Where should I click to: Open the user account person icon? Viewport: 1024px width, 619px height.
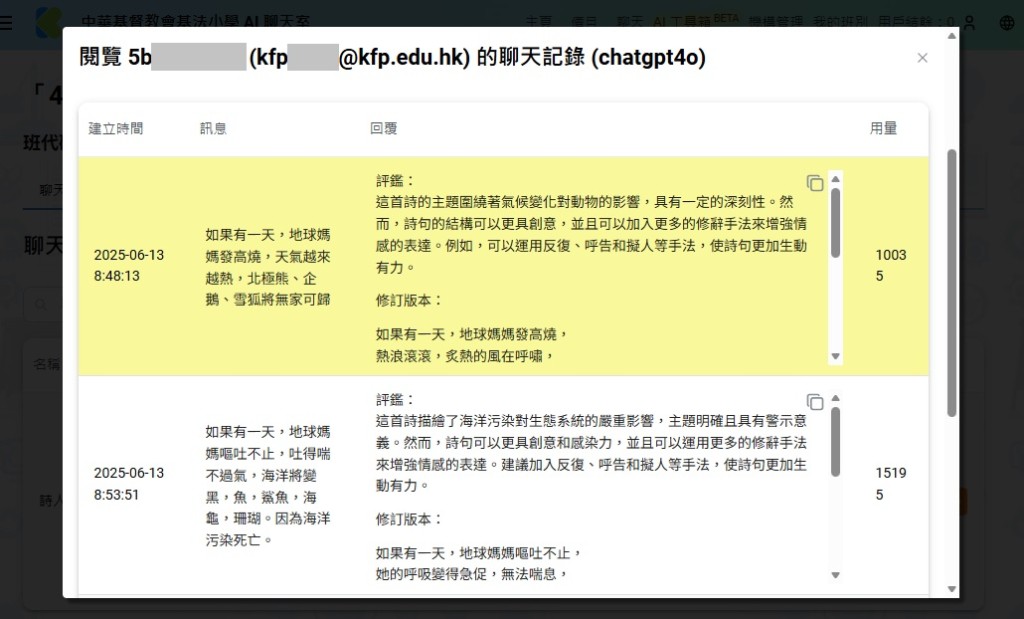coord(968,20)
